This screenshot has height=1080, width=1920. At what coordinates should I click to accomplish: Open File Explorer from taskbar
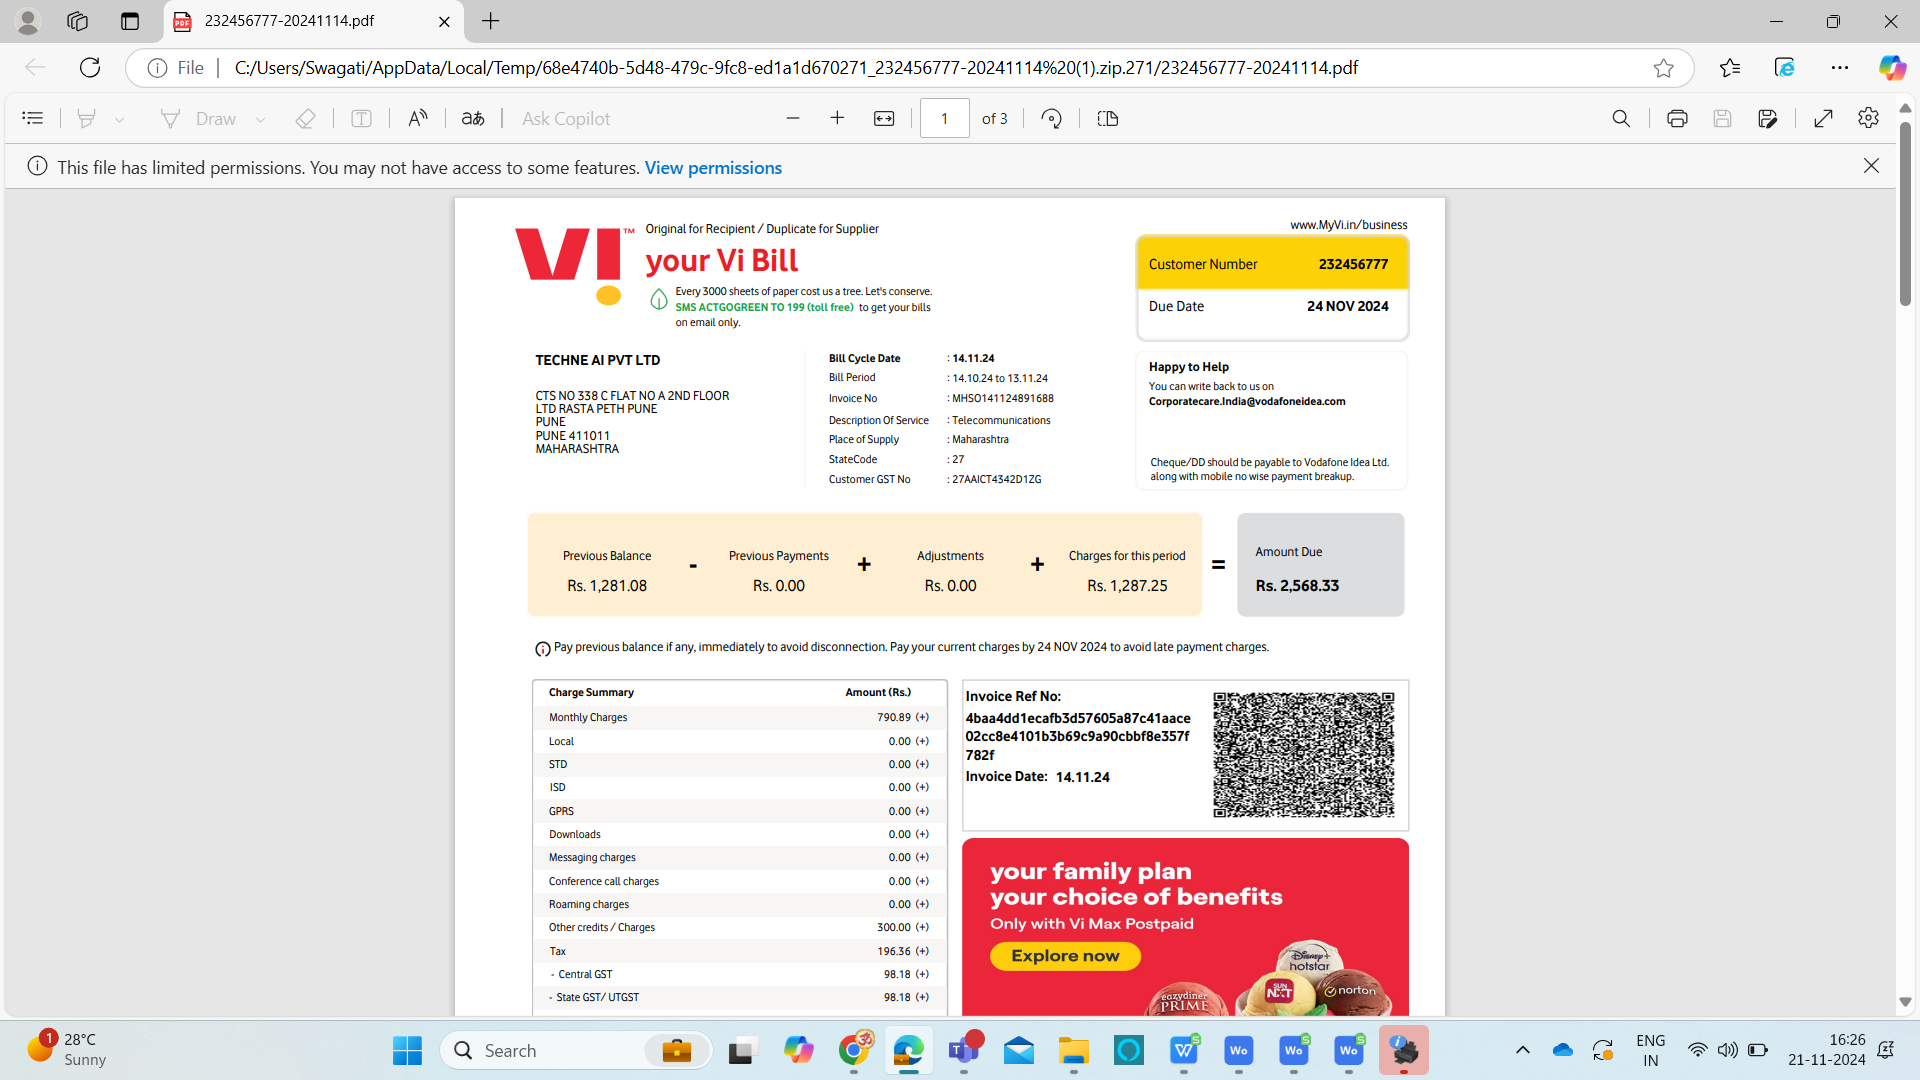click(1074, 1051)
